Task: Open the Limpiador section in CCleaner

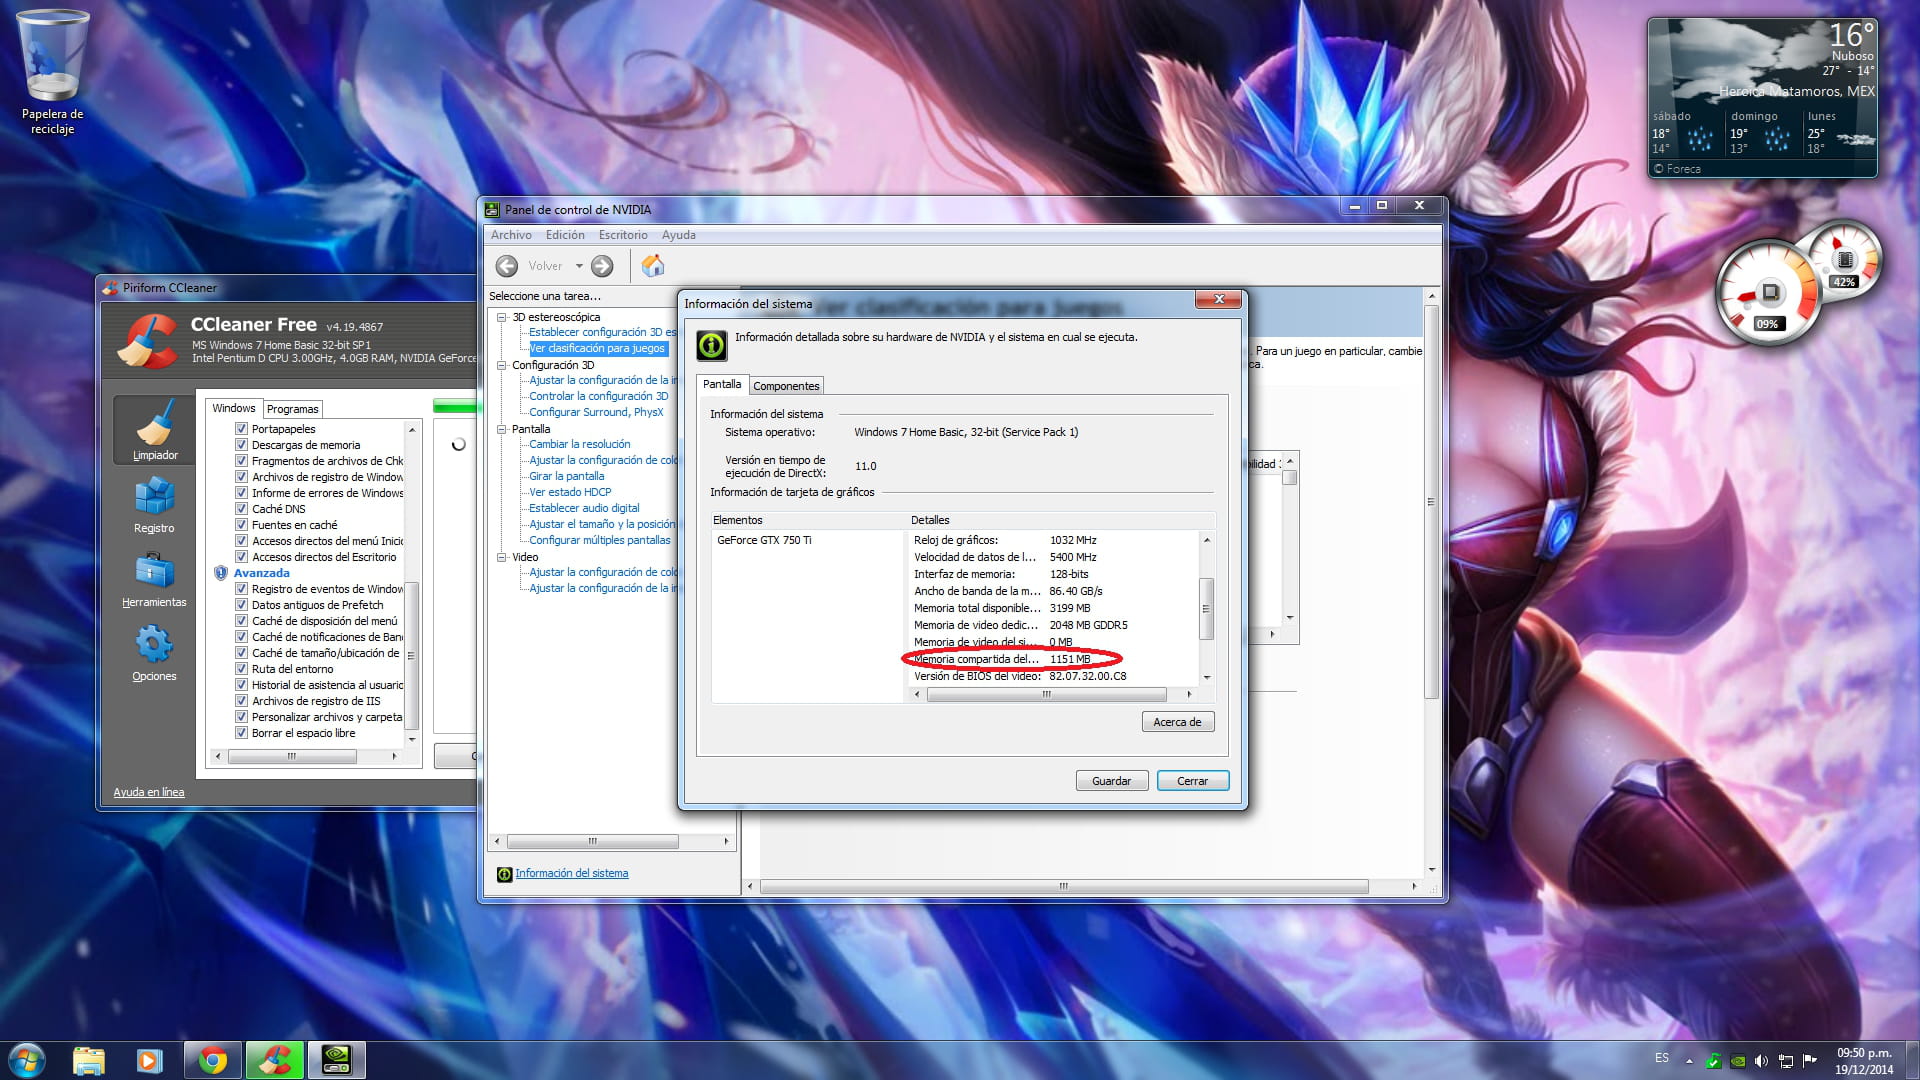Action: tap(155, 430)
